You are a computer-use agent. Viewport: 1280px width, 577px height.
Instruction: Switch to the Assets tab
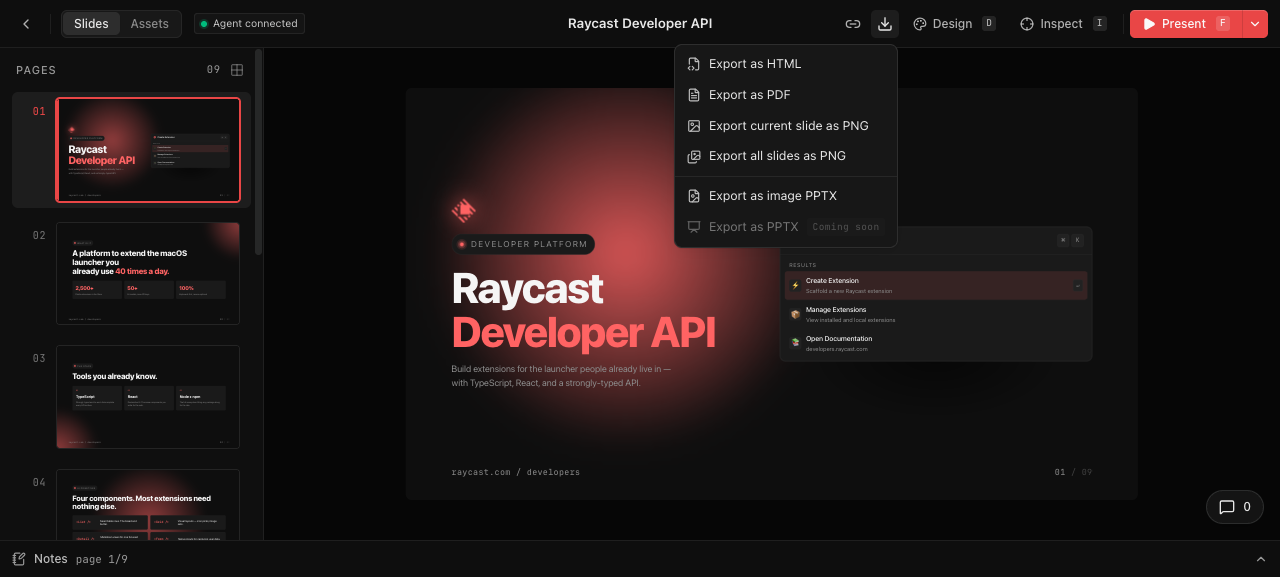click(150, 24)
